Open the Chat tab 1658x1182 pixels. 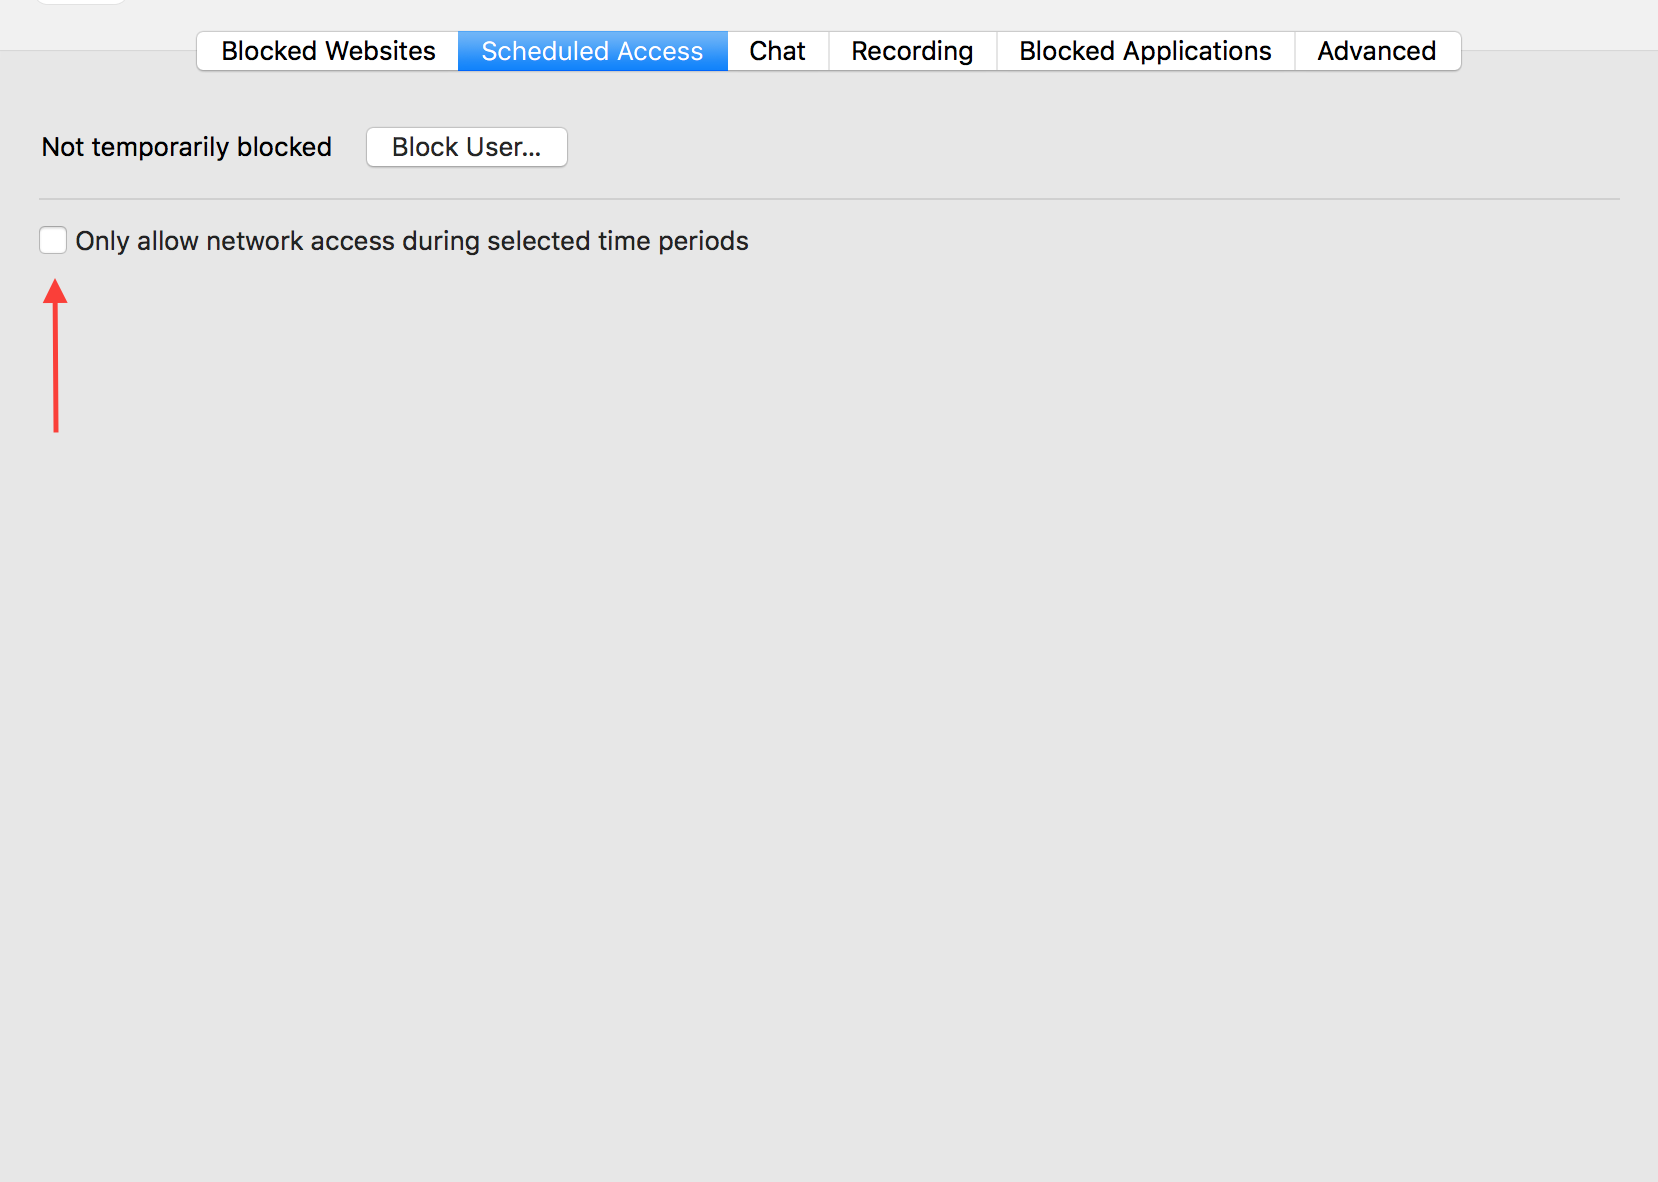point(777,51)
